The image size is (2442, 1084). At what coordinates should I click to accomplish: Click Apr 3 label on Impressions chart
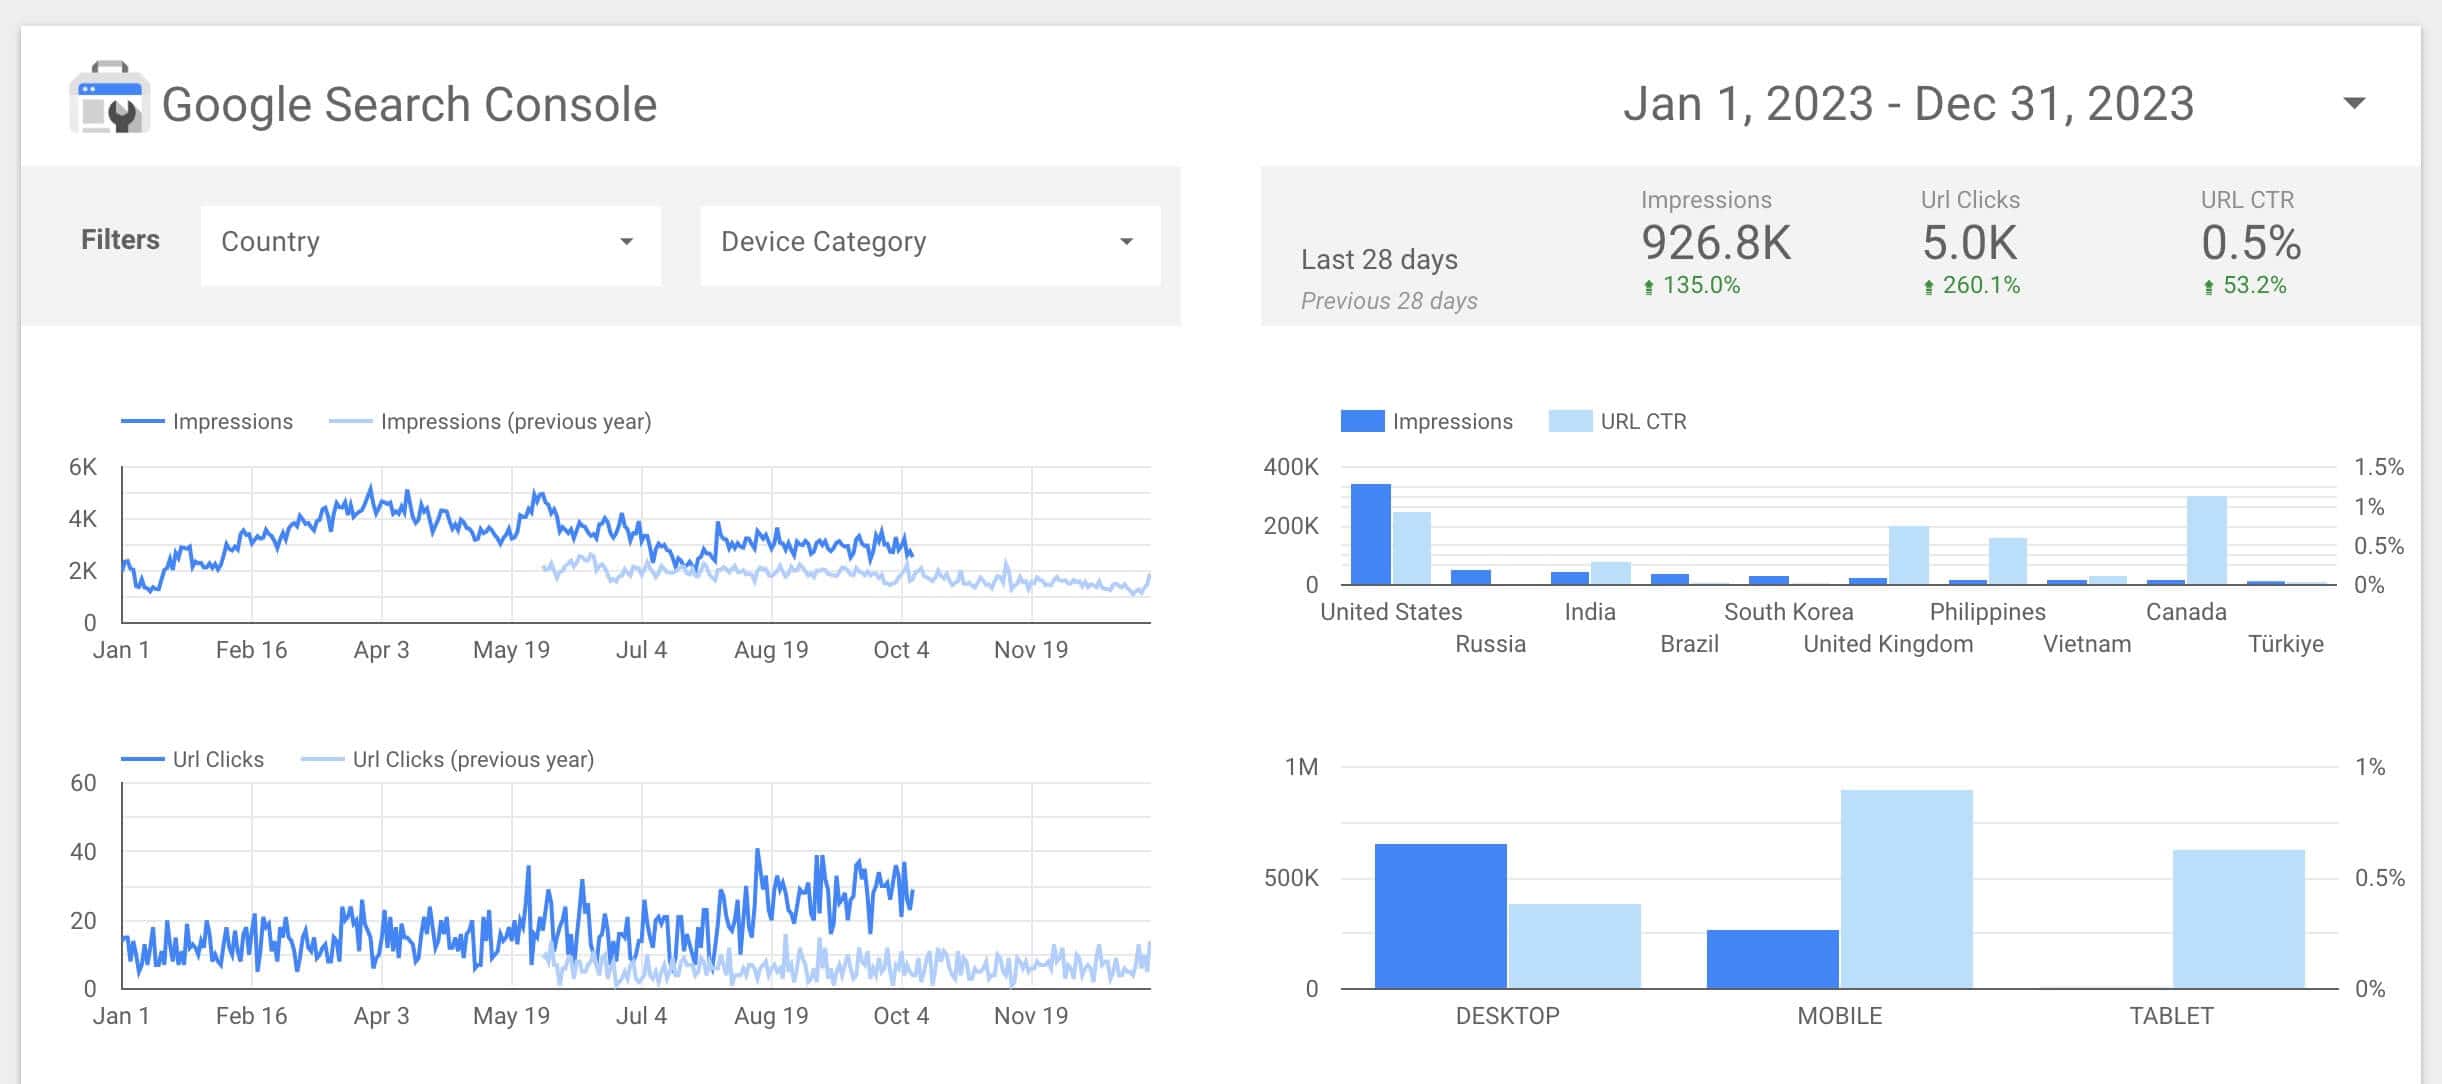point(381,650)
